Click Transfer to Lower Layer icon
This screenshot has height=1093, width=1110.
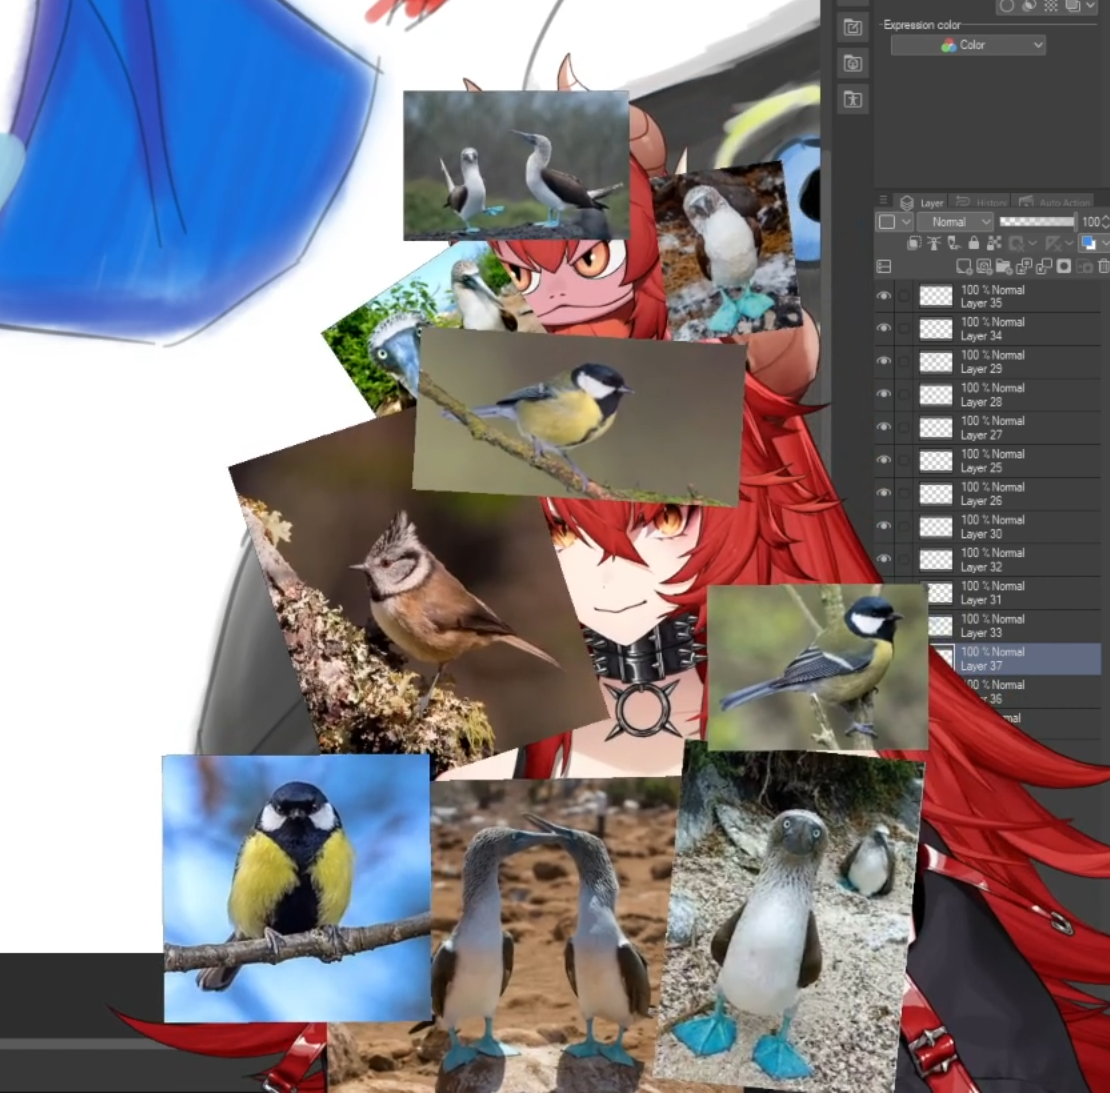(x=1024, y=266)
